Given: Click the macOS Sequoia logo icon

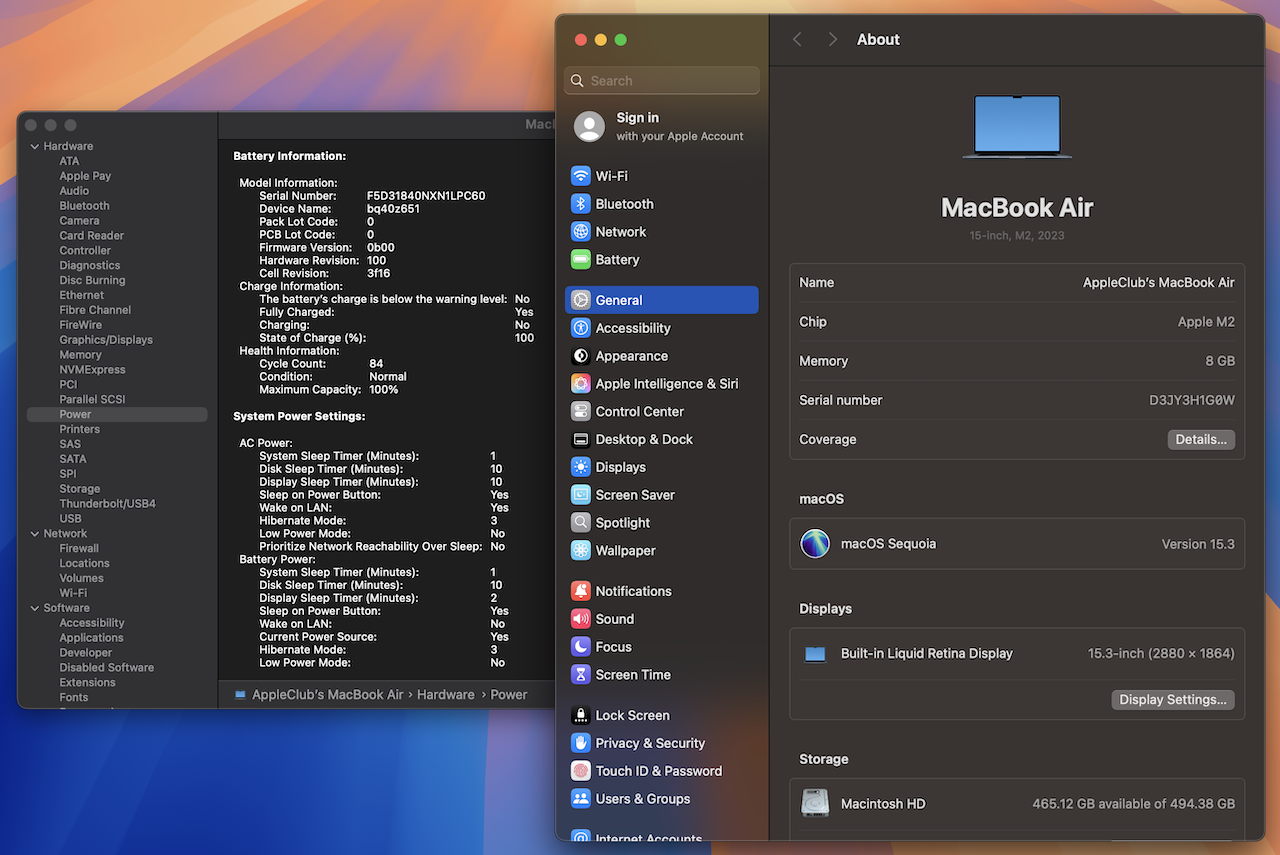Looking at the screenshot, I should tap(815, 544).
